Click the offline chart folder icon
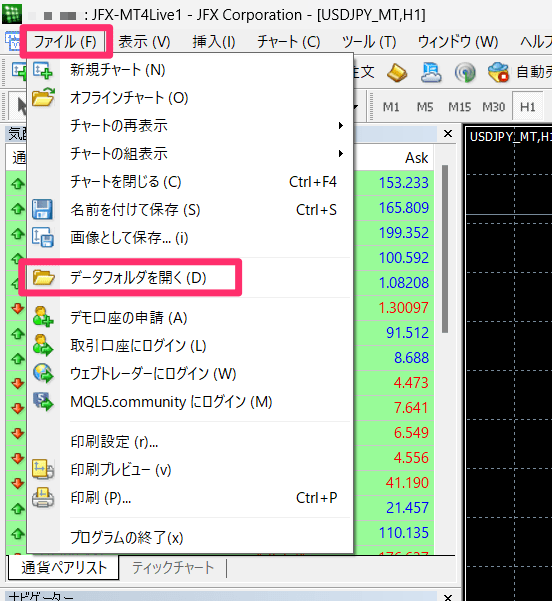The width and height of the screenshot is (552, 601). click(x=43, y=97)
